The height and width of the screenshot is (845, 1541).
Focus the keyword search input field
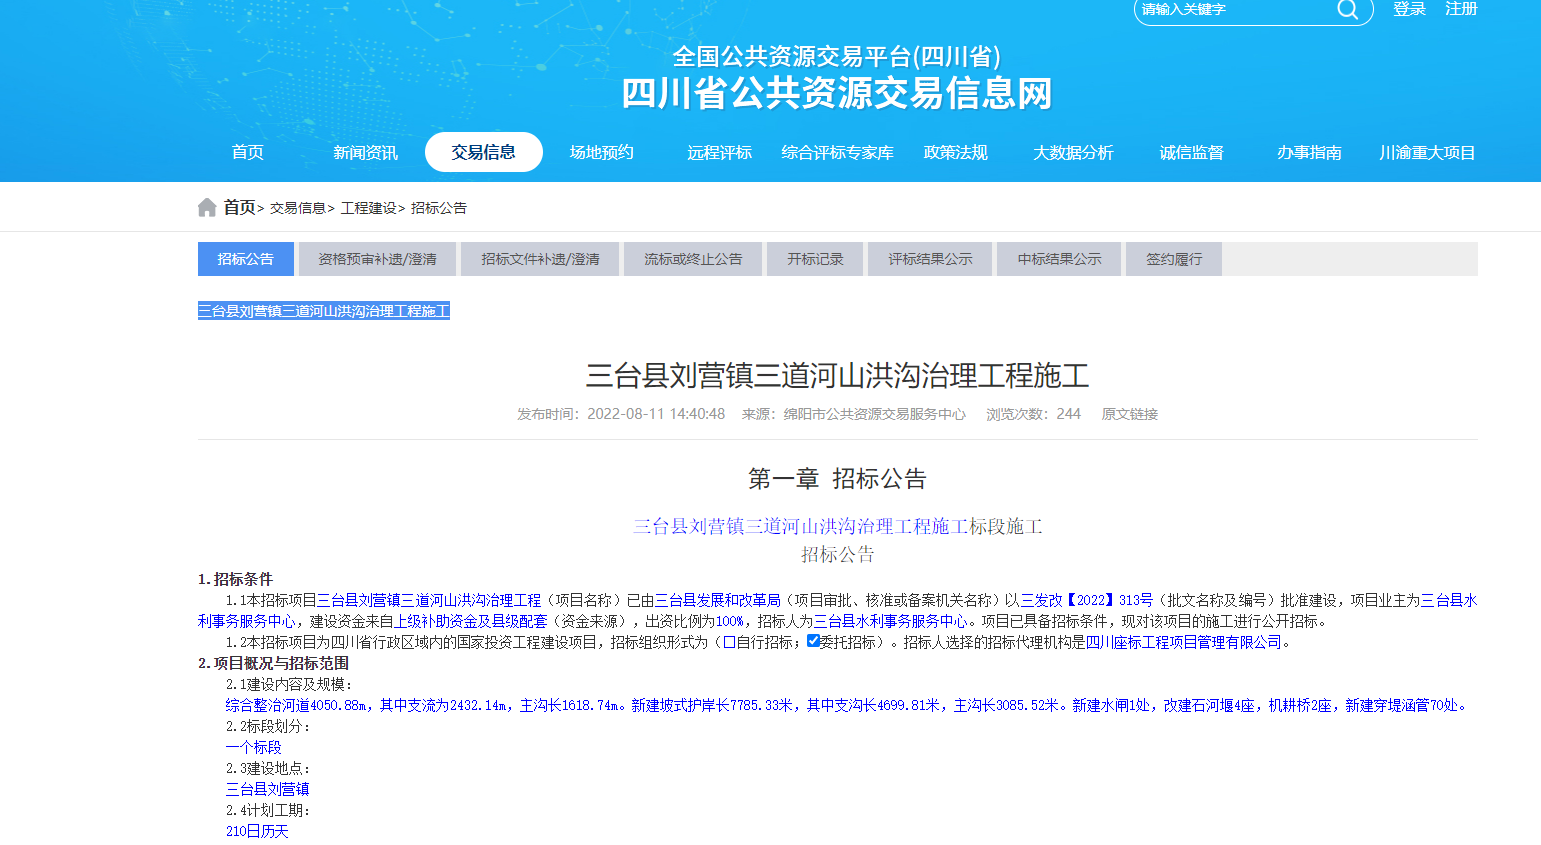click(x=1235, y=9)
